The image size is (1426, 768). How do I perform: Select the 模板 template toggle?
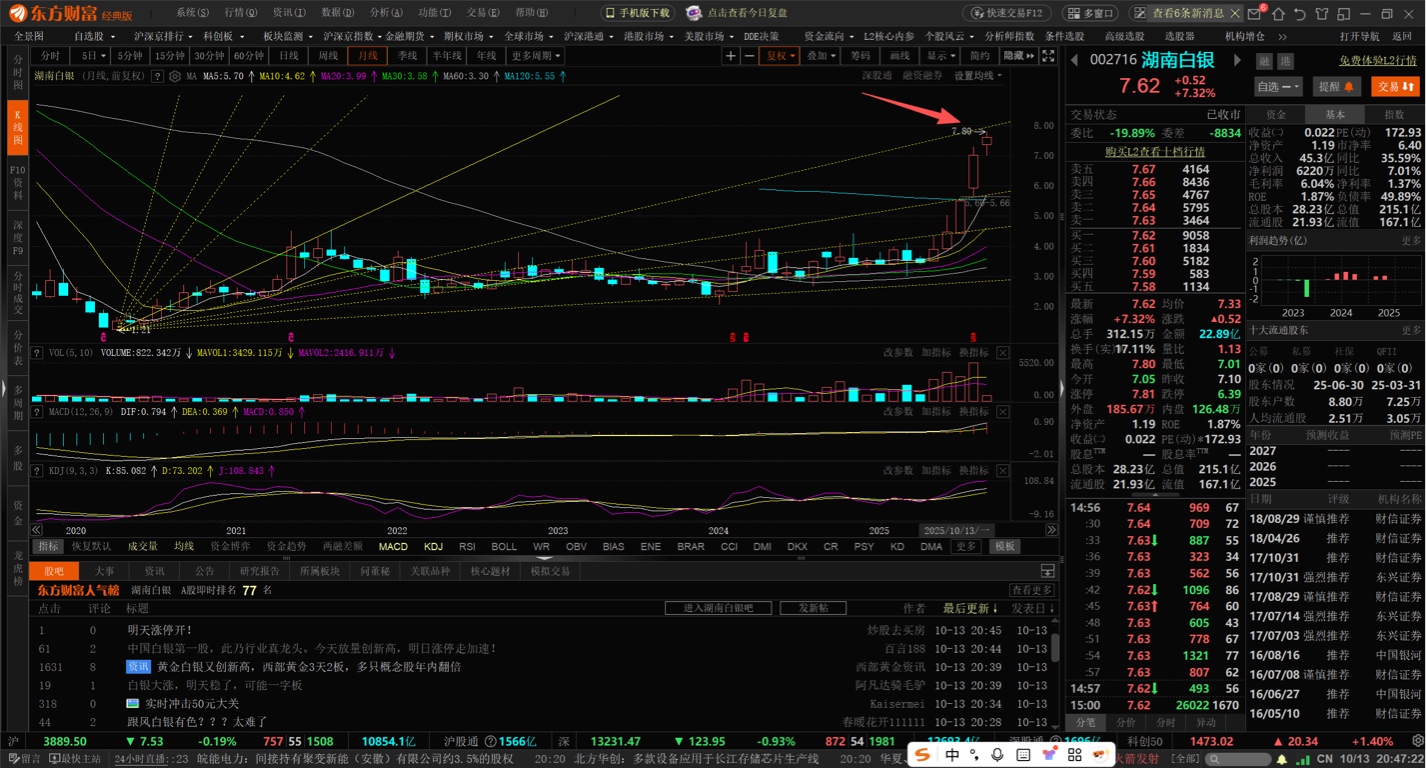click(x=1003, y=546)
